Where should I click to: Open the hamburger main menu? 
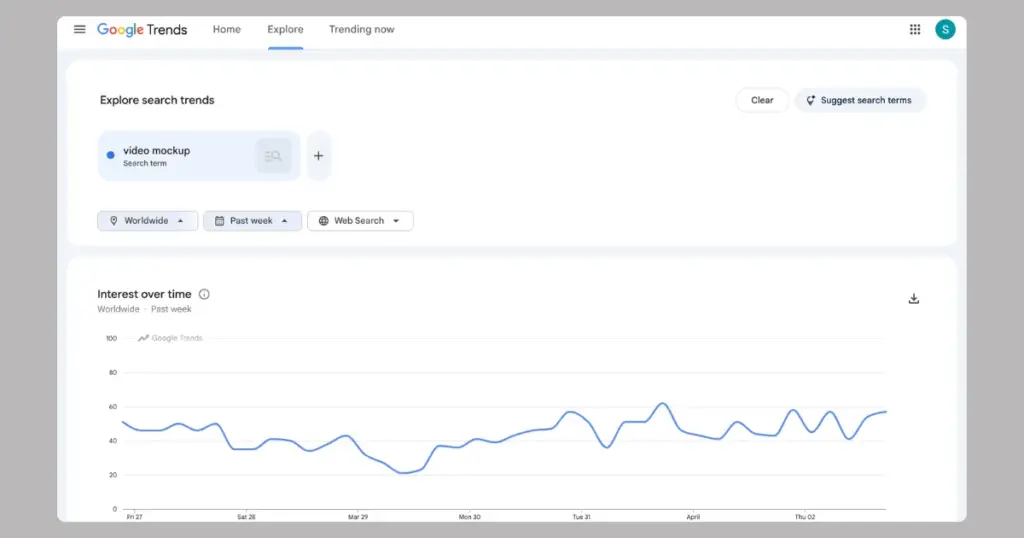pos(80,29)
